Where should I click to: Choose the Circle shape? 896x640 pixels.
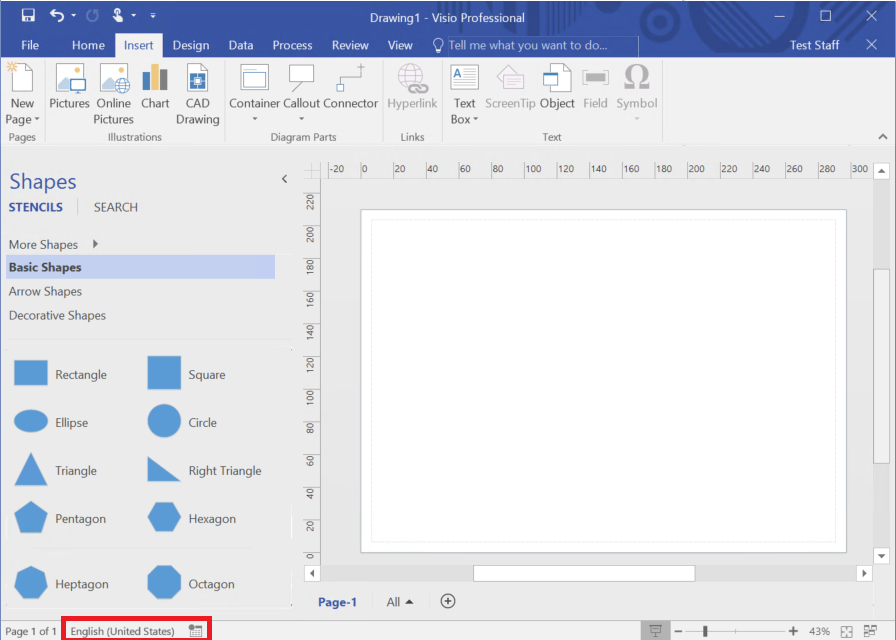182,422
